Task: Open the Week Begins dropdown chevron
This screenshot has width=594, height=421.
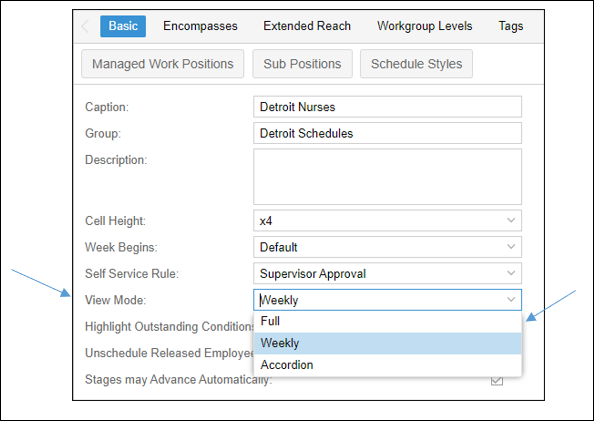Action: coord(511,247)
